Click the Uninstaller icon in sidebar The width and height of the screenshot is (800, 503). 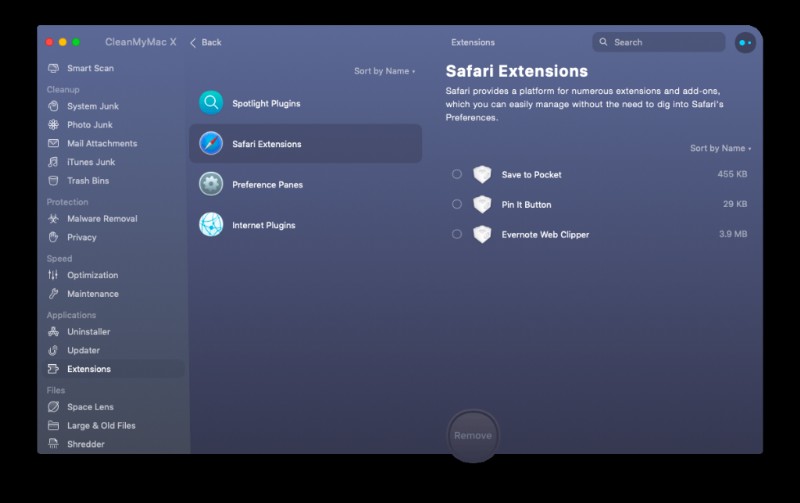[x=53, y=332]
